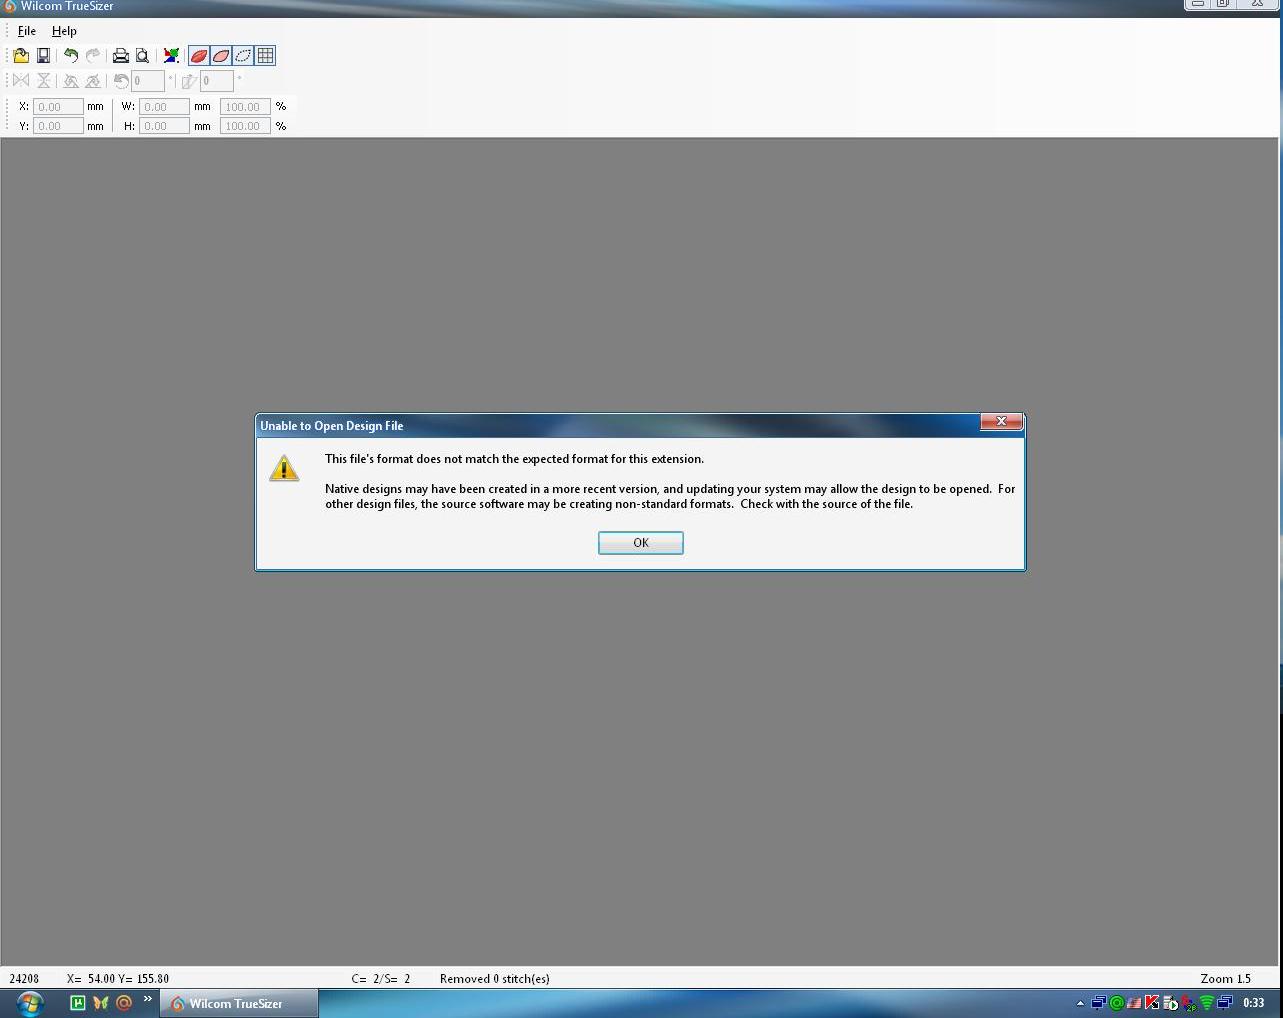Click the W width field
Screen dimensions: 1283x1018
coord(164,106)
